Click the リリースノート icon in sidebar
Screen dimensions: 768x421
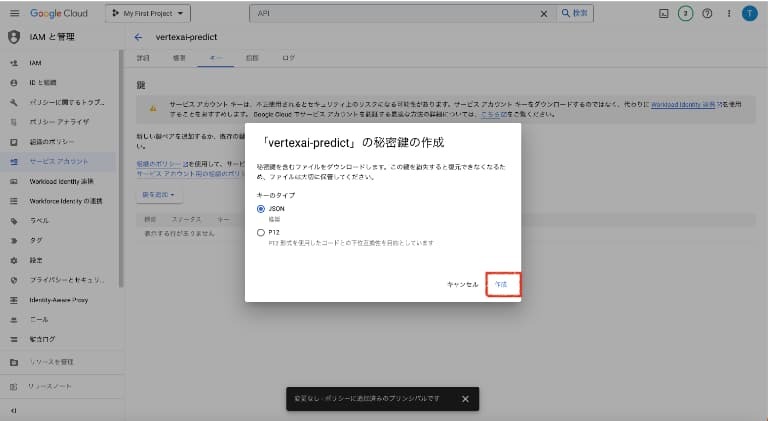(14, 387)
